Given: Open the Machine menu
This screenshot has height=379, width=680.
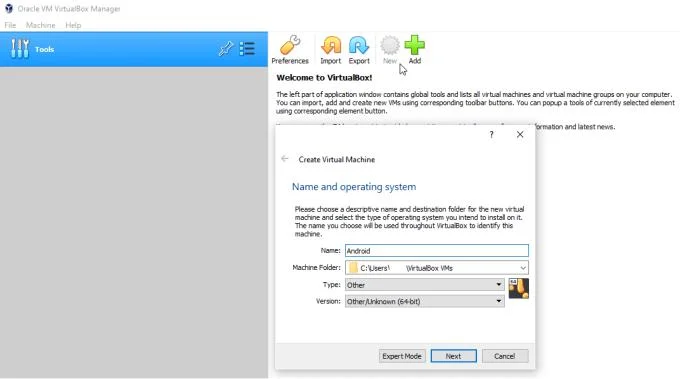Looking at the screenshot, I should coord(40,25).
